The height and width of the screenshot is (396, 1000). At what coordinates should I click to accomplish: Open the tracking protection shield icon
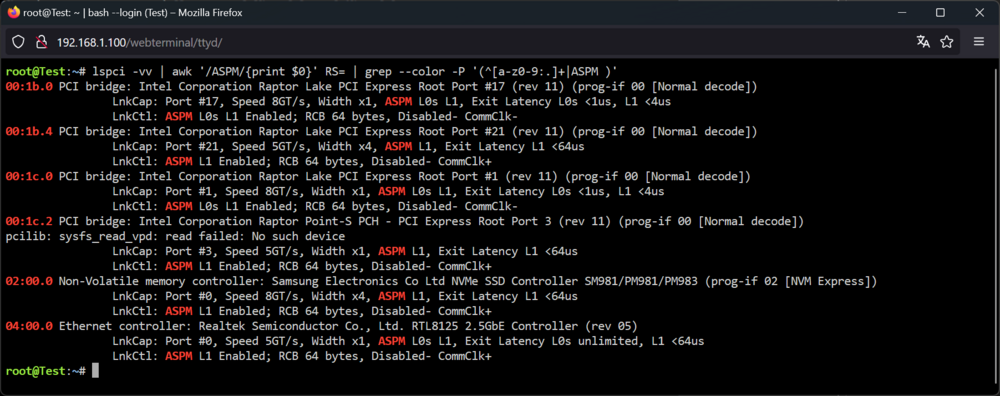(x=19, y=42)
